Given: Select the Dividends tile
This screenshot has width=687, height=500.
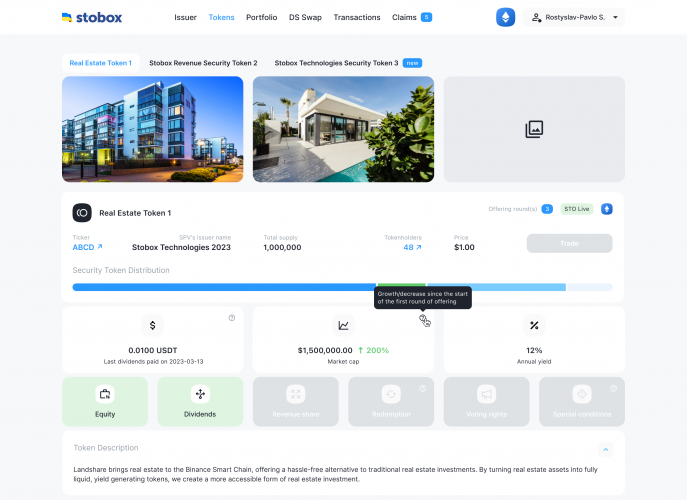Looking at the screenshot, I should tap(200, 401).
